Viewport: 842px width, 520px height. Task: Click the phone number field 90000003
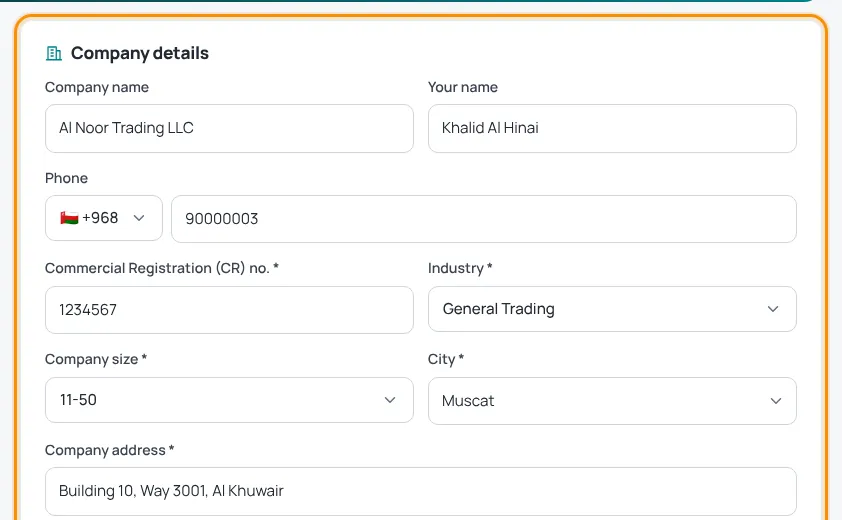coord(484,219)
